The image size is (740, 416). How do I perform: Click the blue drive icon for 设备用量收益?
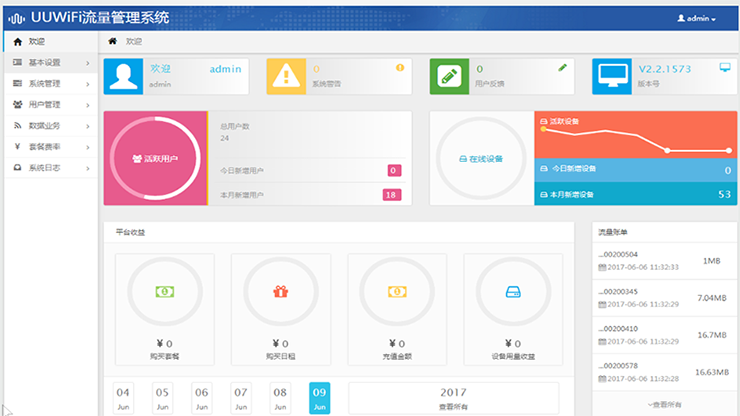(513, 291)
